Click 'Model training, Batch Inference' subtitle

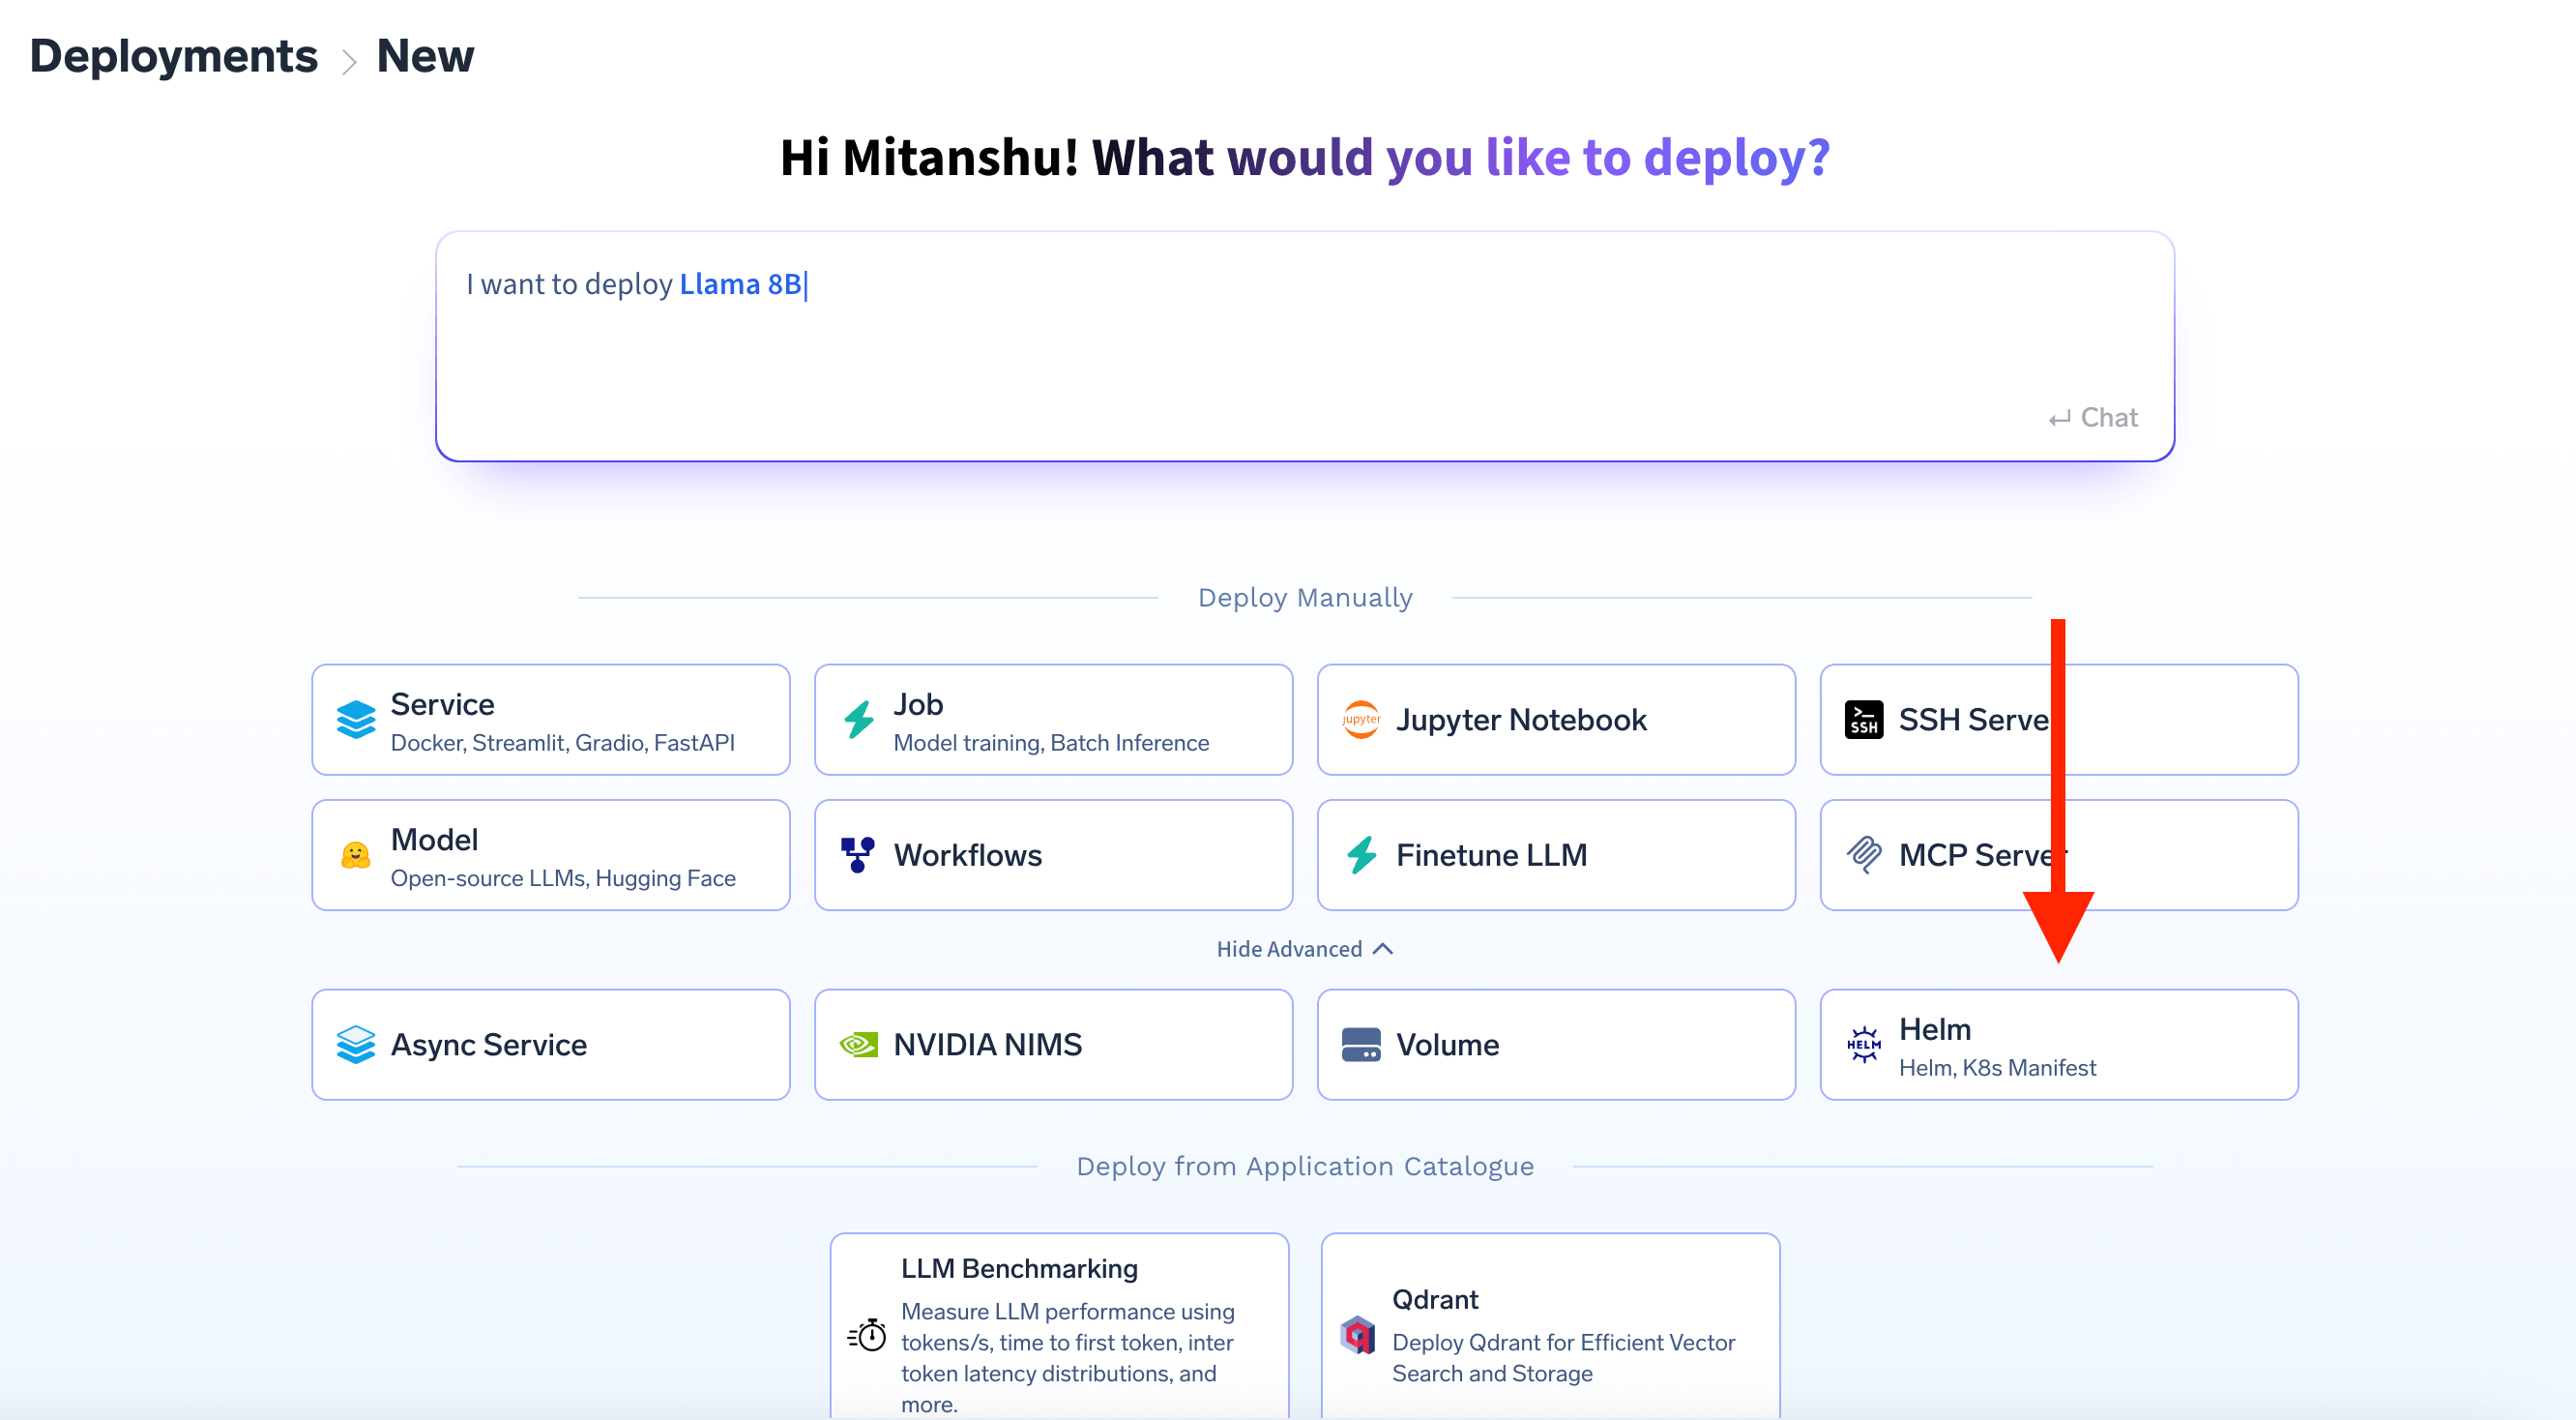[x=1051, y=743]
